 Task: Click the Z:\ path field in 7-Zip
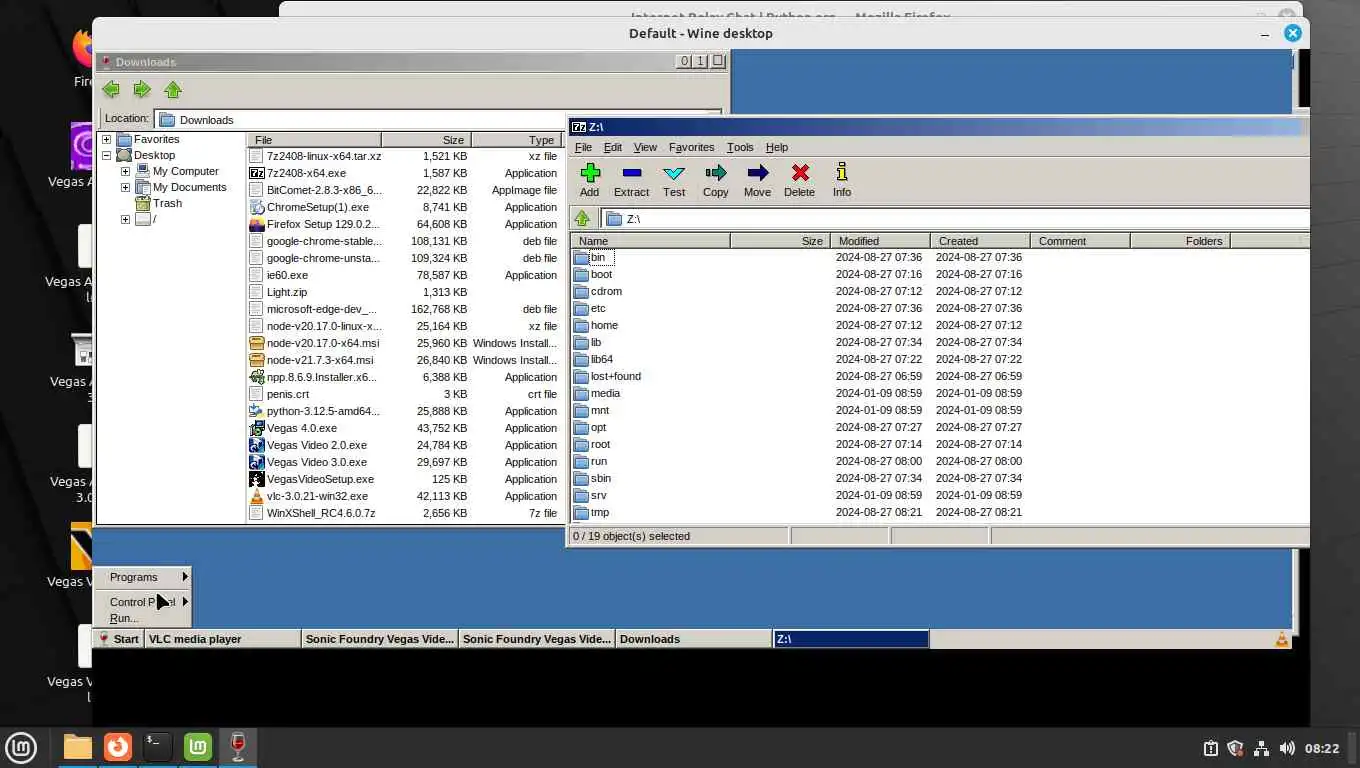955,219
